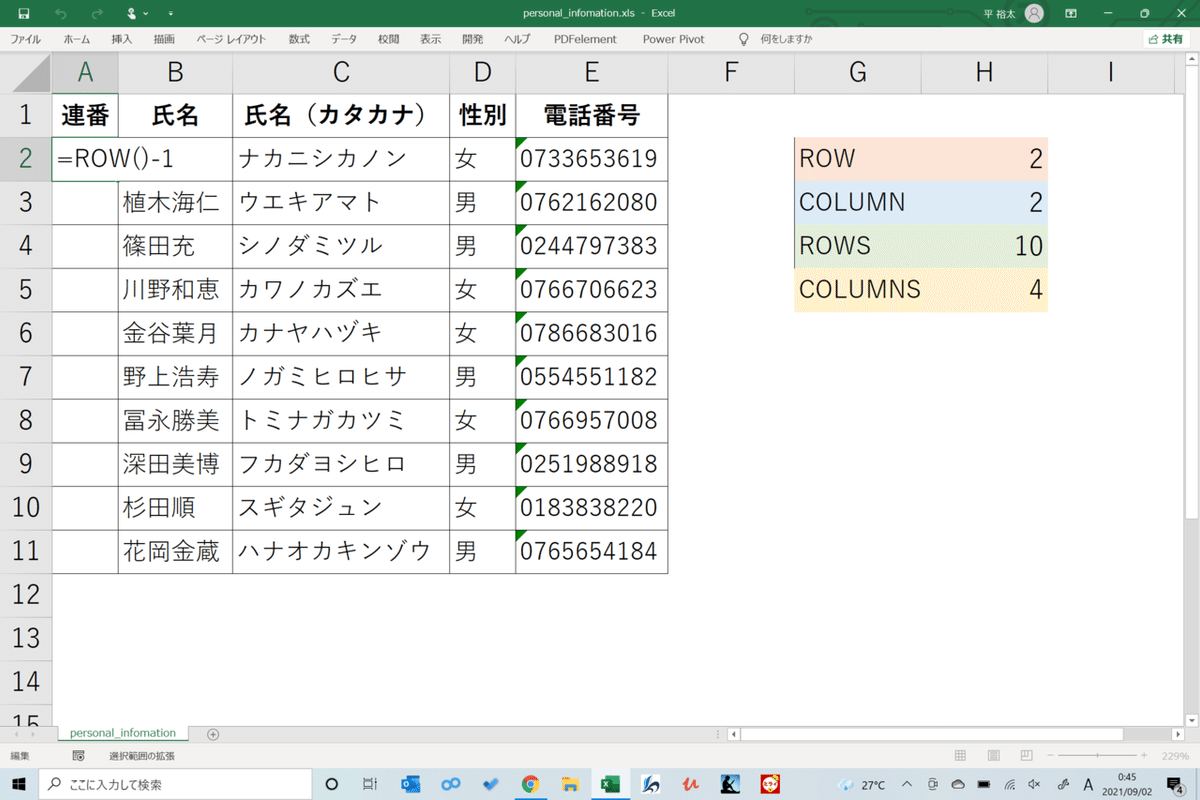Open the ヘルプ ribbon tab
Viewport: 1200px width, 800px height.
(x=517, y=39)
